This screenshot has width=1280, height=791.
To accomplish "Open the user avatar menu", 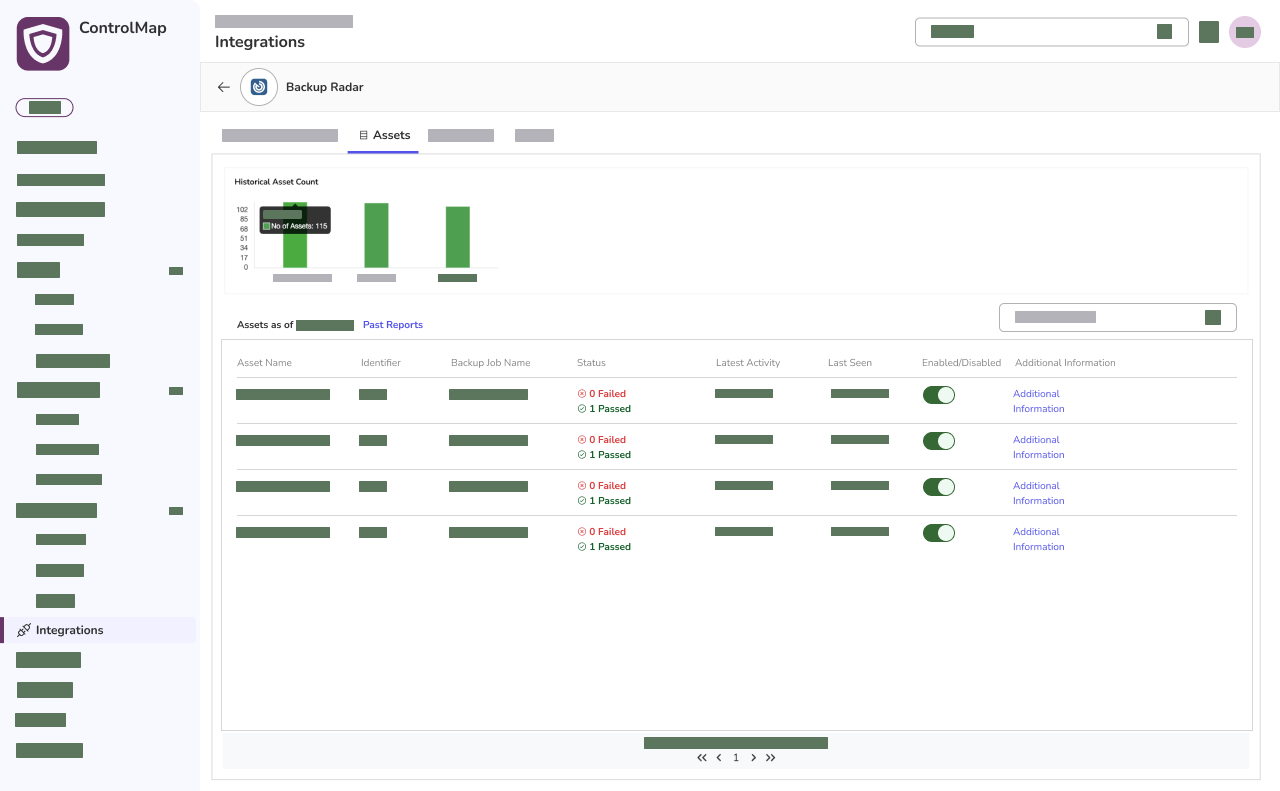I will point(1245,32).
